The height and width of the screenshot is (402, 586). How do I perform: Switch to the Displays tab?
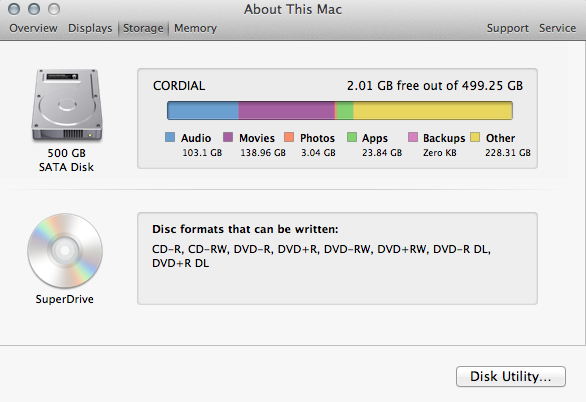point(90,28)
